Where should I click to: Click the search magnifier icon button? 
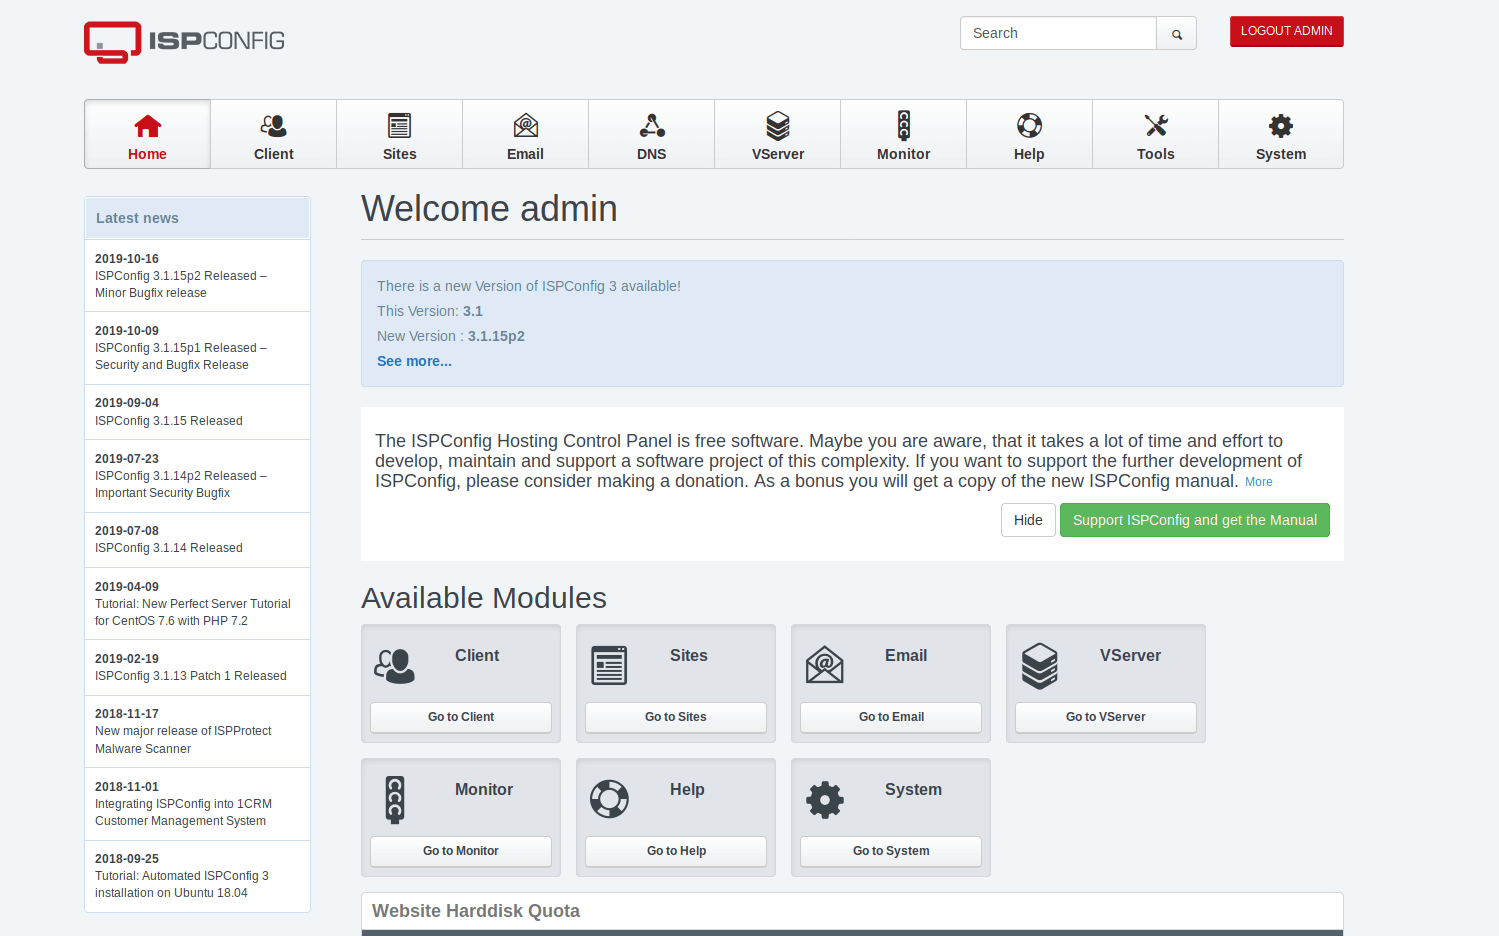pos(1176,34)
